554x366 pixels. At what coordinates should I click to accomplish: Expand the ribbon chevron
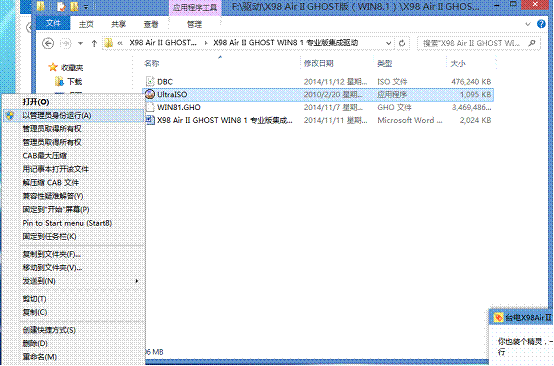[528, 24]
